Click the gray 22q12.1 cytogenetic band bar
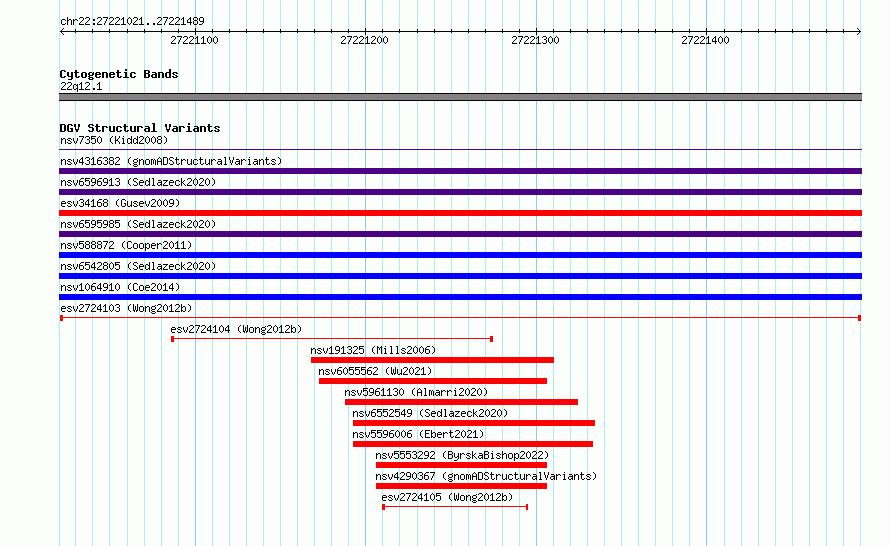The height and width of the screenshot is (546, 890). (460, 97)
